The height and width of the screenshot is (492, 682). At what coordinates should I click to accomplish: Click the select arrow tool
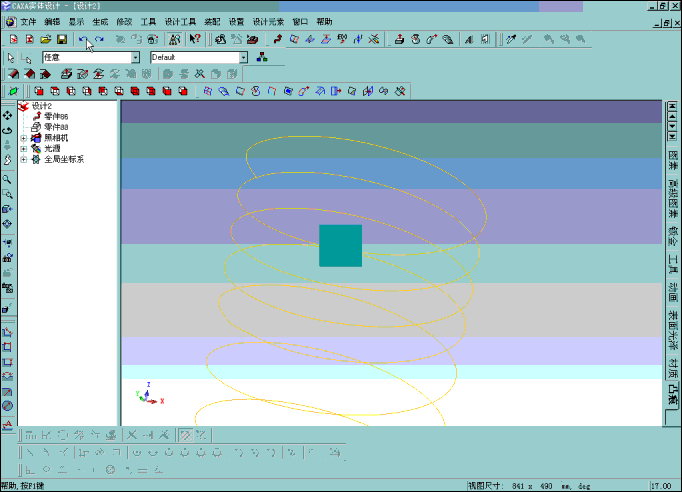coord(11,57)
